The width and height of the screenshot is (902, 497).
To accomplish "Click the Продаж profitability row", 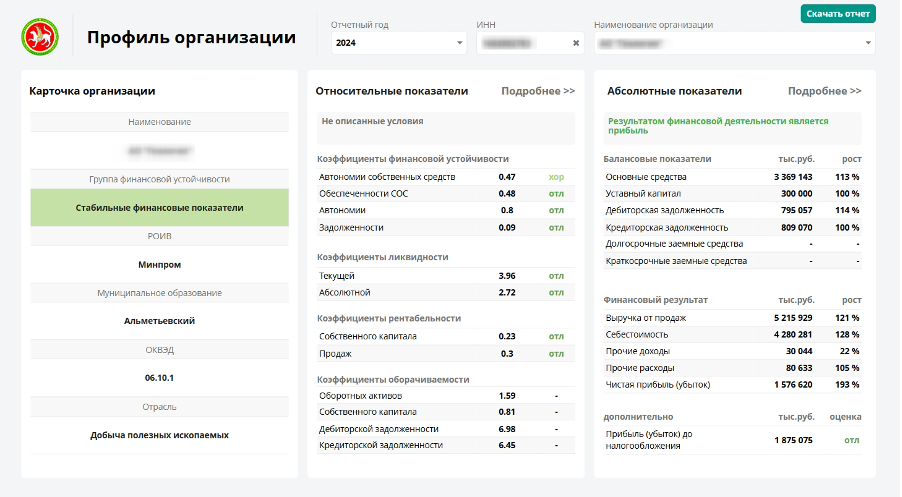I will (446, 354).
